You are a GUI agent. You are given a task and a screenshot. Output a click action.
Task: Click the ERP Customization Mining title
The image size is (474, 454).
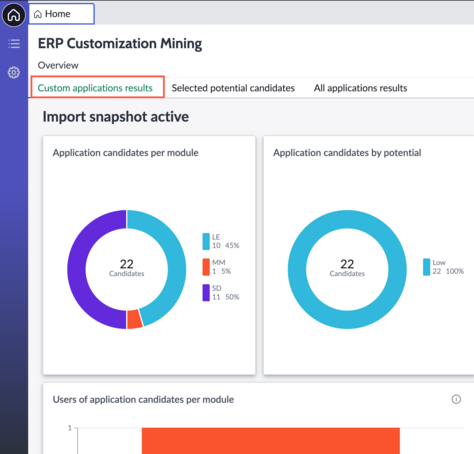pos(120,44)
